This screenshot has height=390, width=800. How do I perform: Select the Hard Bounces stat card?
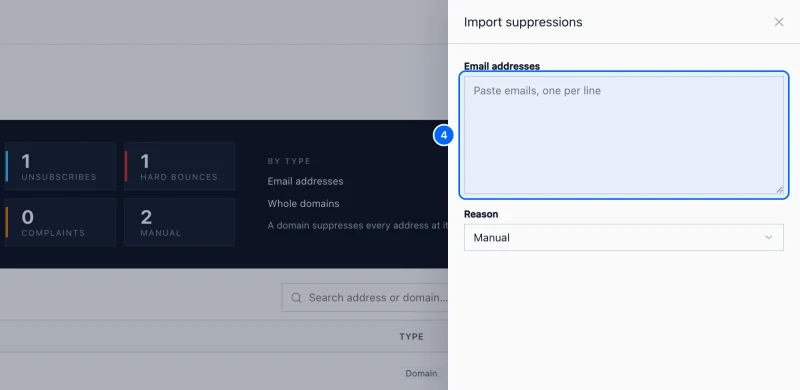coord(180,166)
